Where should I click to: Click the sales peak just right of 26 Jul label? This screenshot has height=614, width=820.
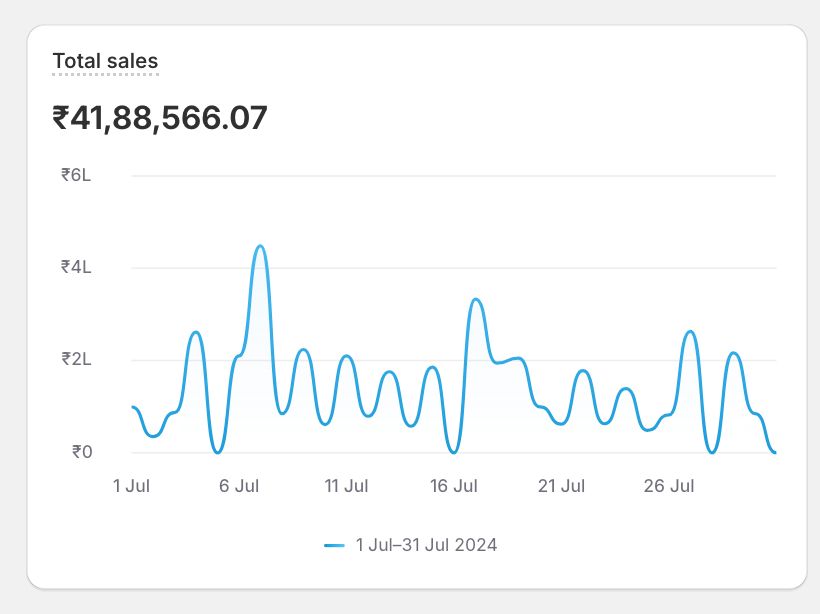(690, 332)
